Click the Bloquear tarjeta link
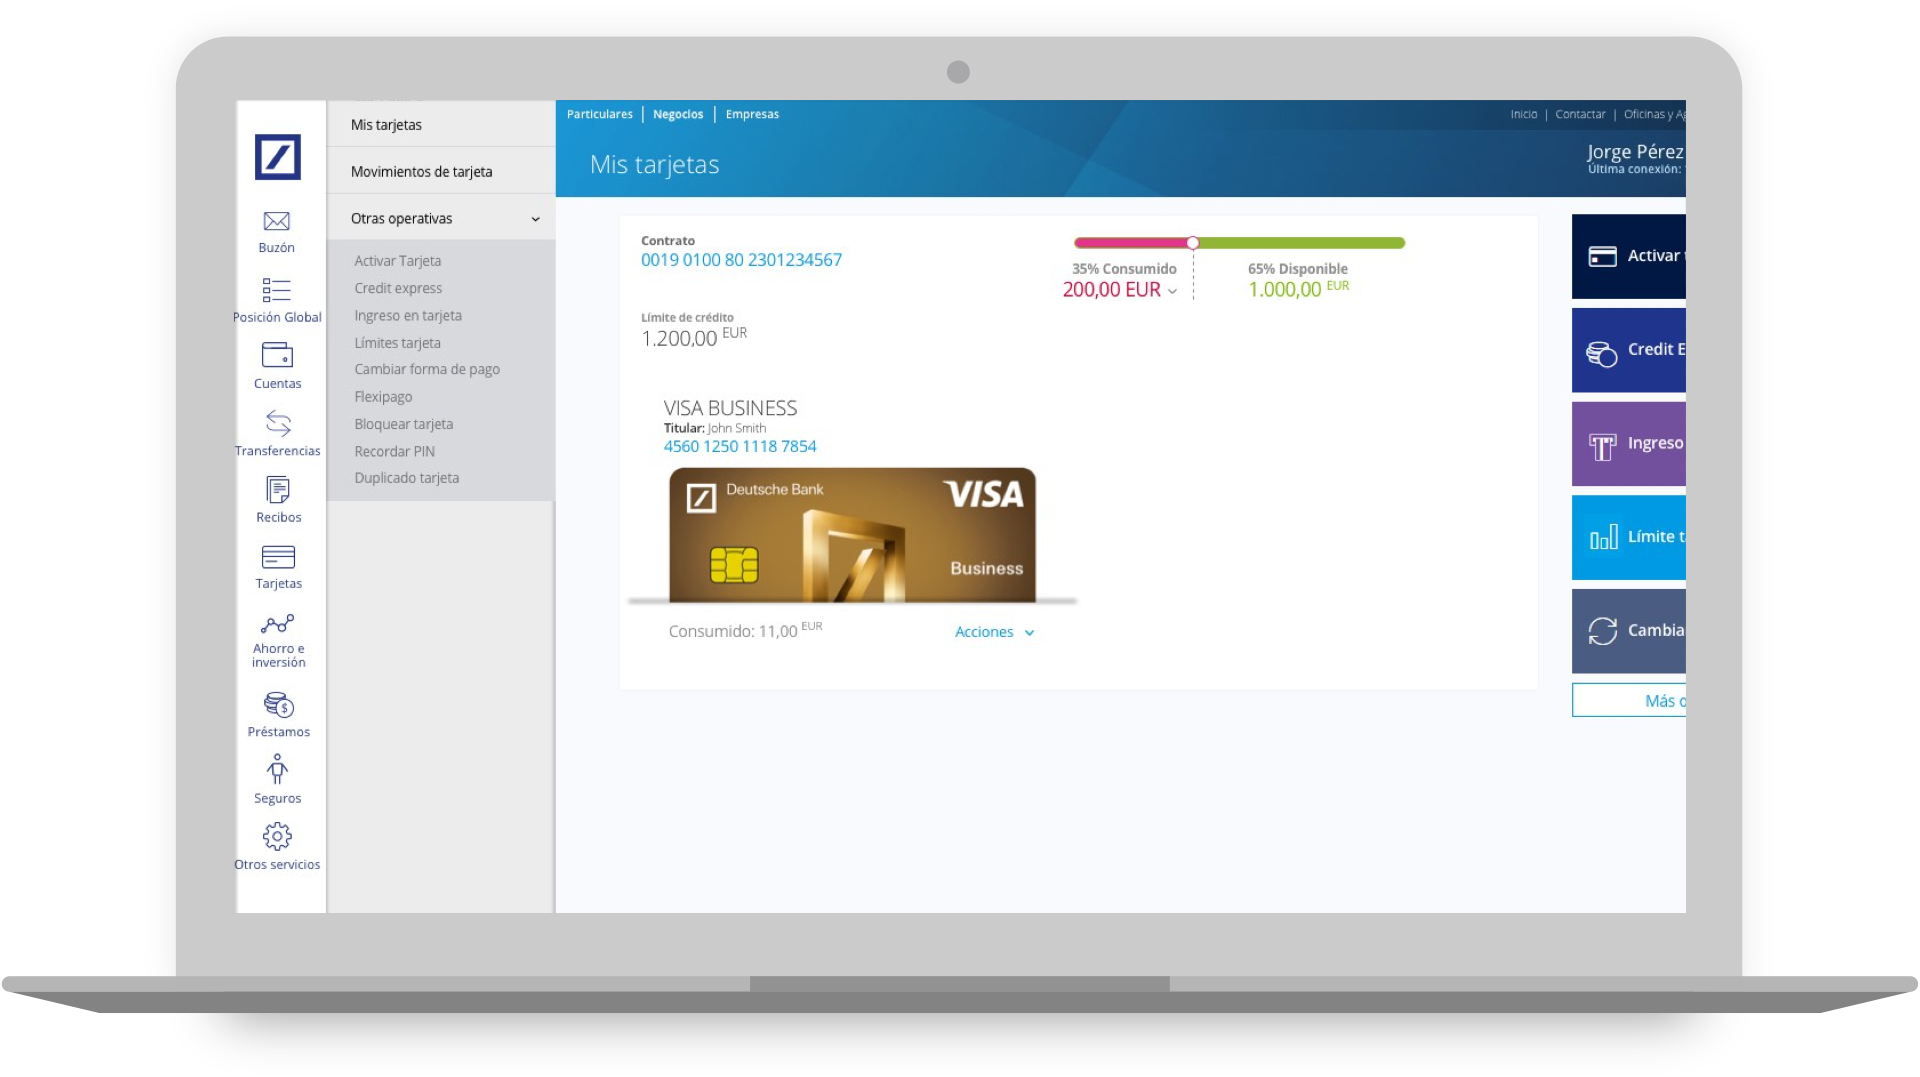The width and height of the screenshot is (1920, 1077). pyautogui.click(x=403, y=424)
